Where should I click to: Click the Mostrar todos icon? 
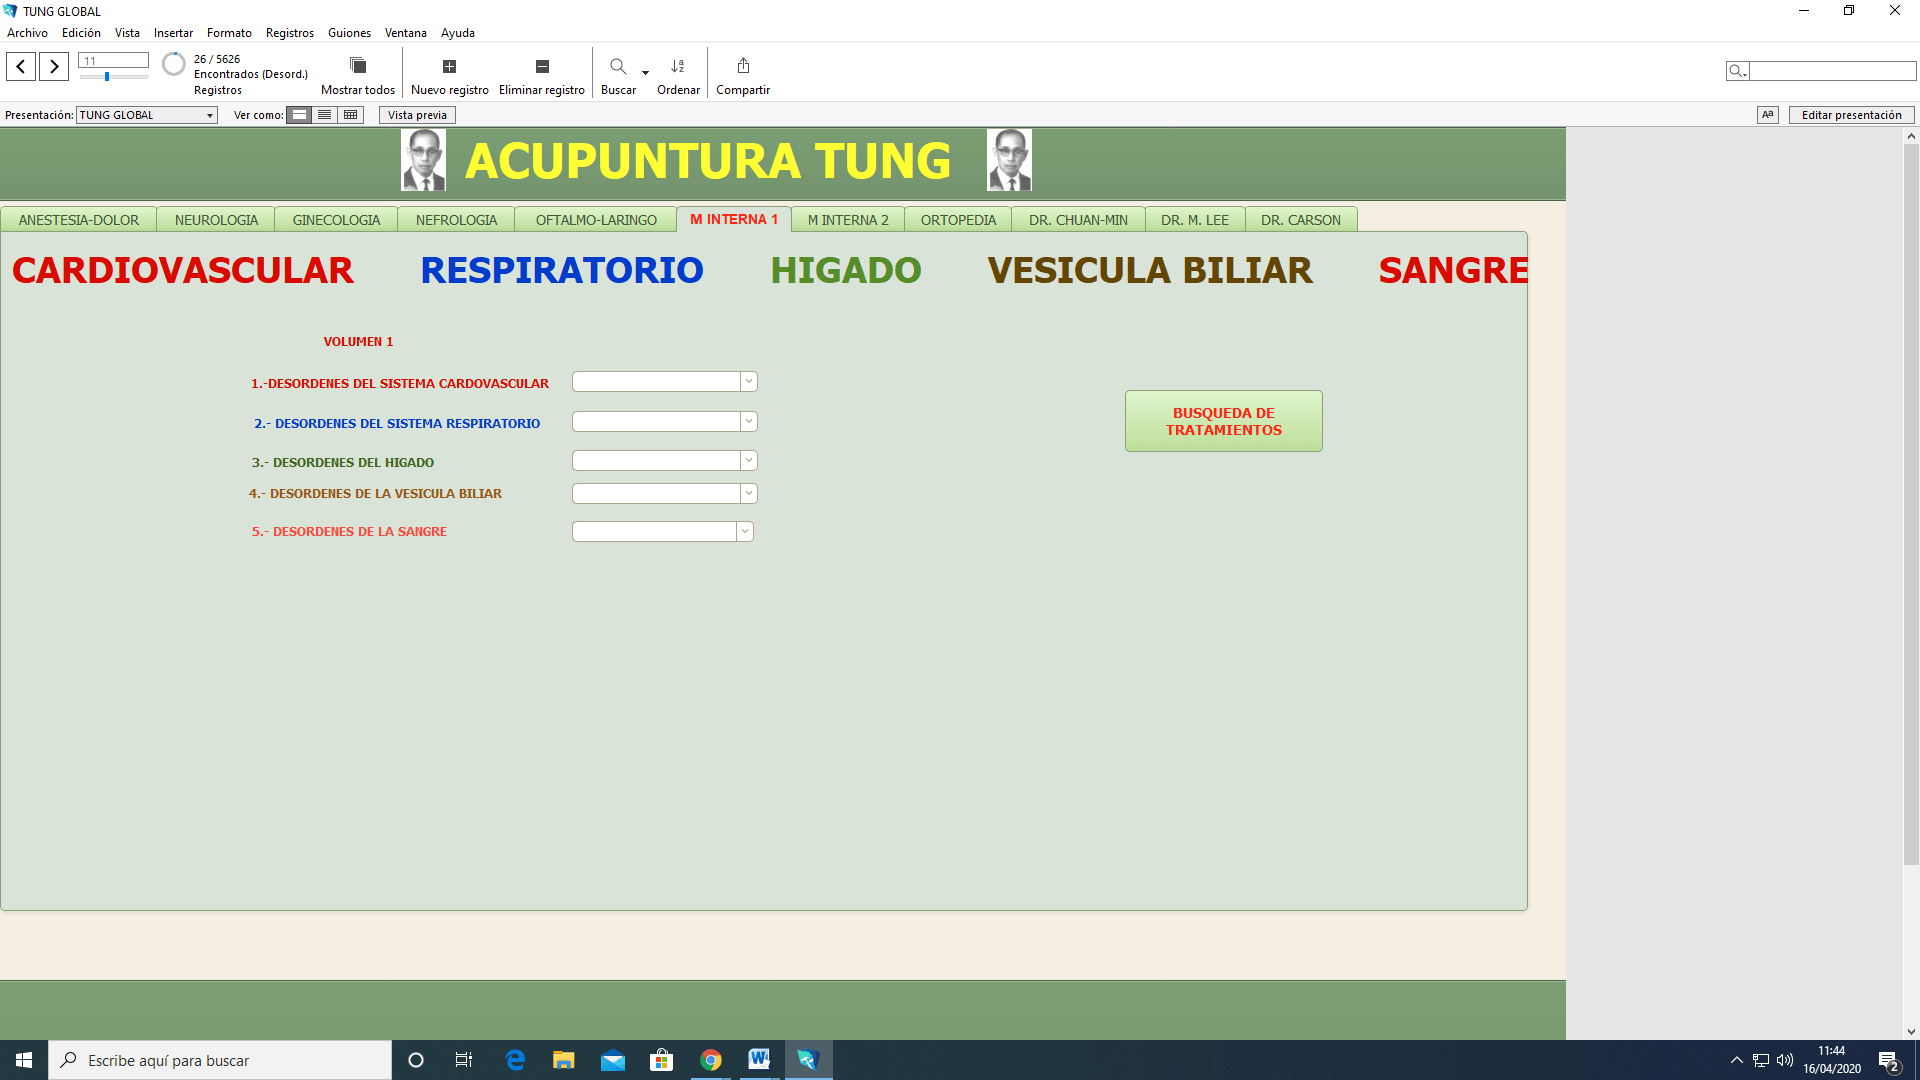click(358, 66)
